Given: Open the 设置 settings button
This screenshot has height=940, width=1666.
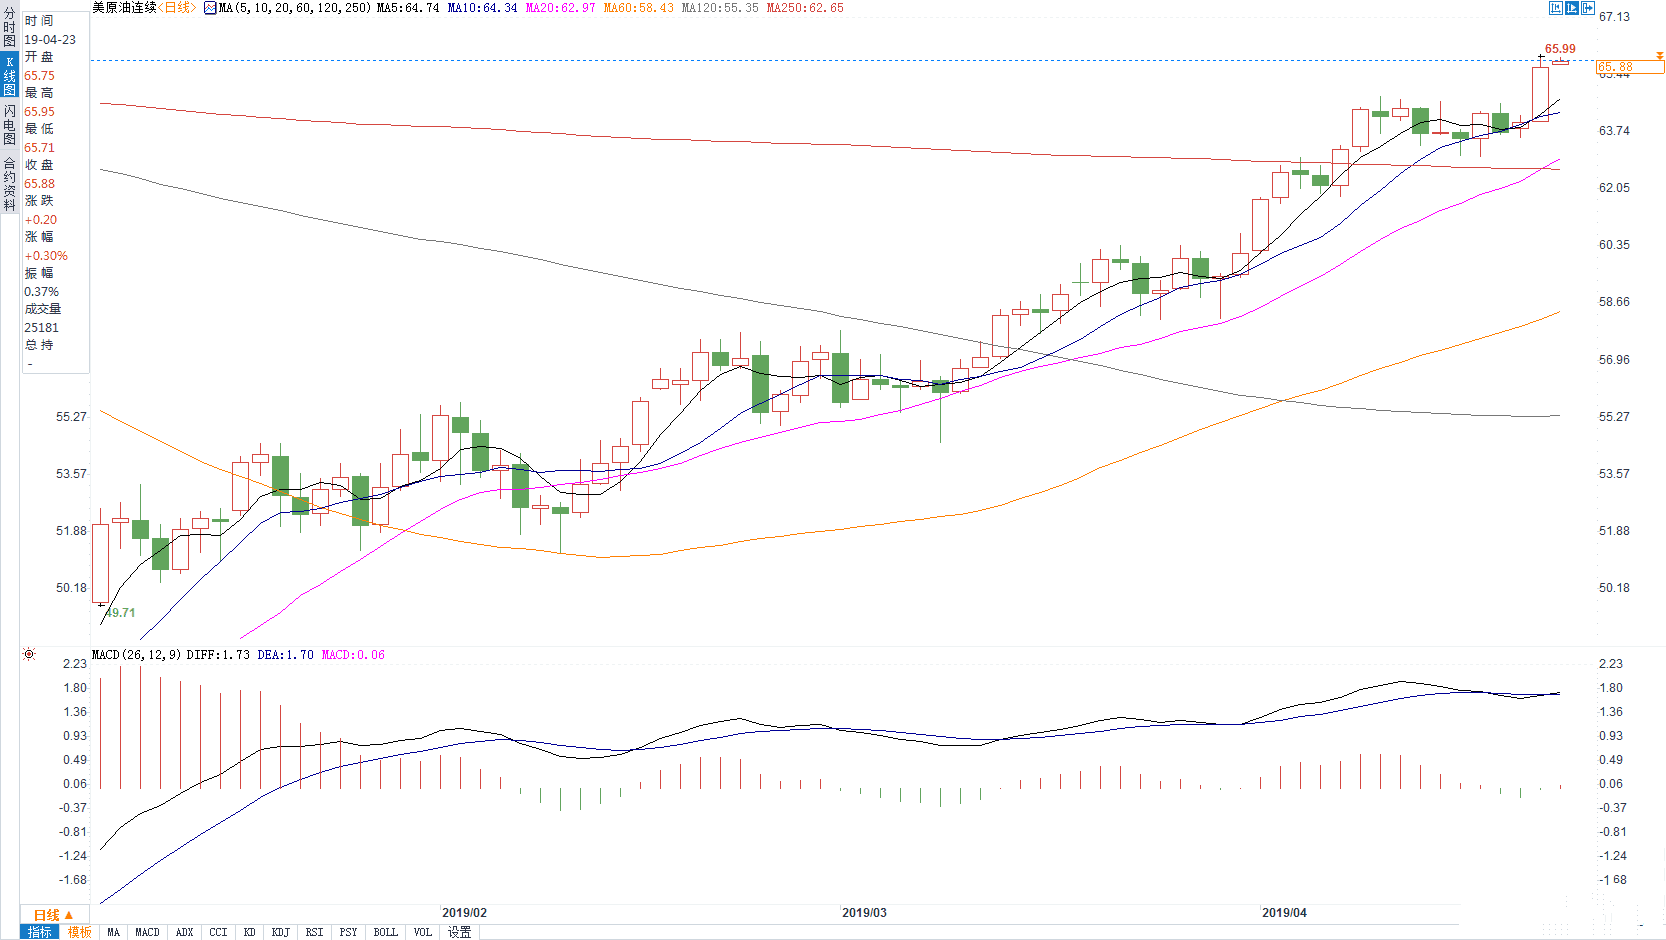Looking at the screenshot, I should tap(459, 932).
